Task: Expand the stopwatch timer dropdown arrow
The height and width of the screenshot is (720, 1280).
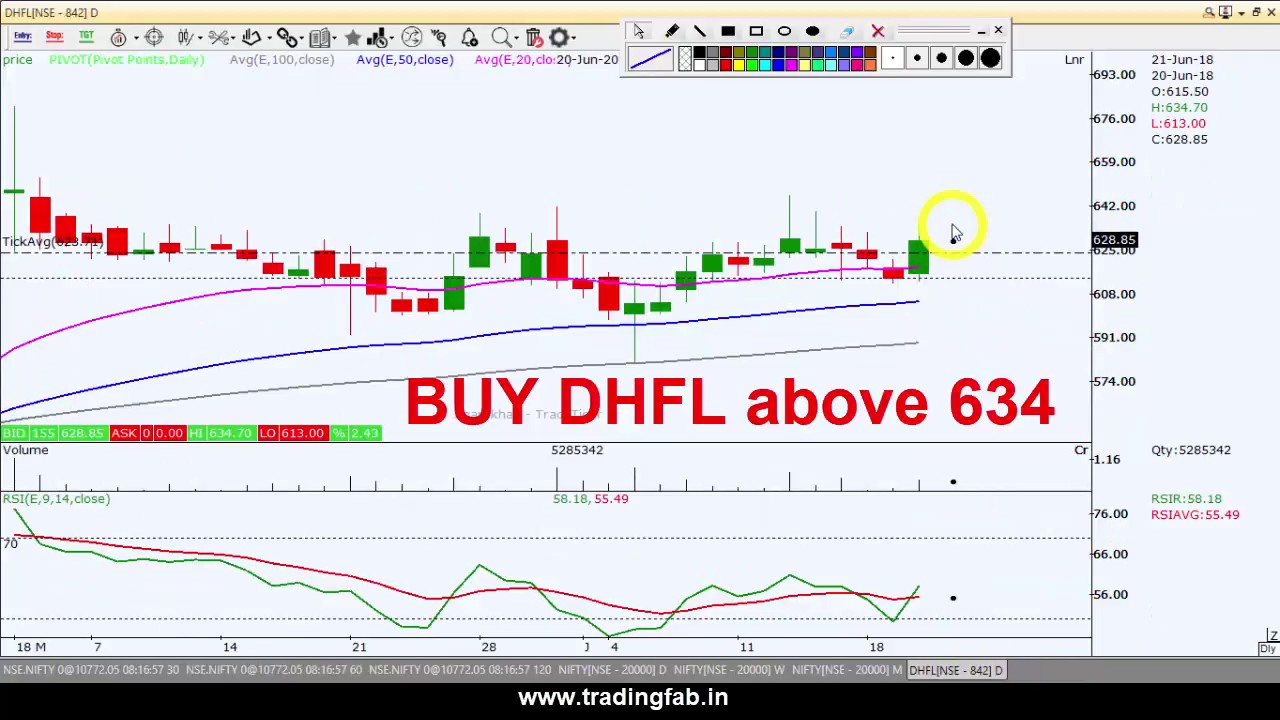Action: [136, 38]
